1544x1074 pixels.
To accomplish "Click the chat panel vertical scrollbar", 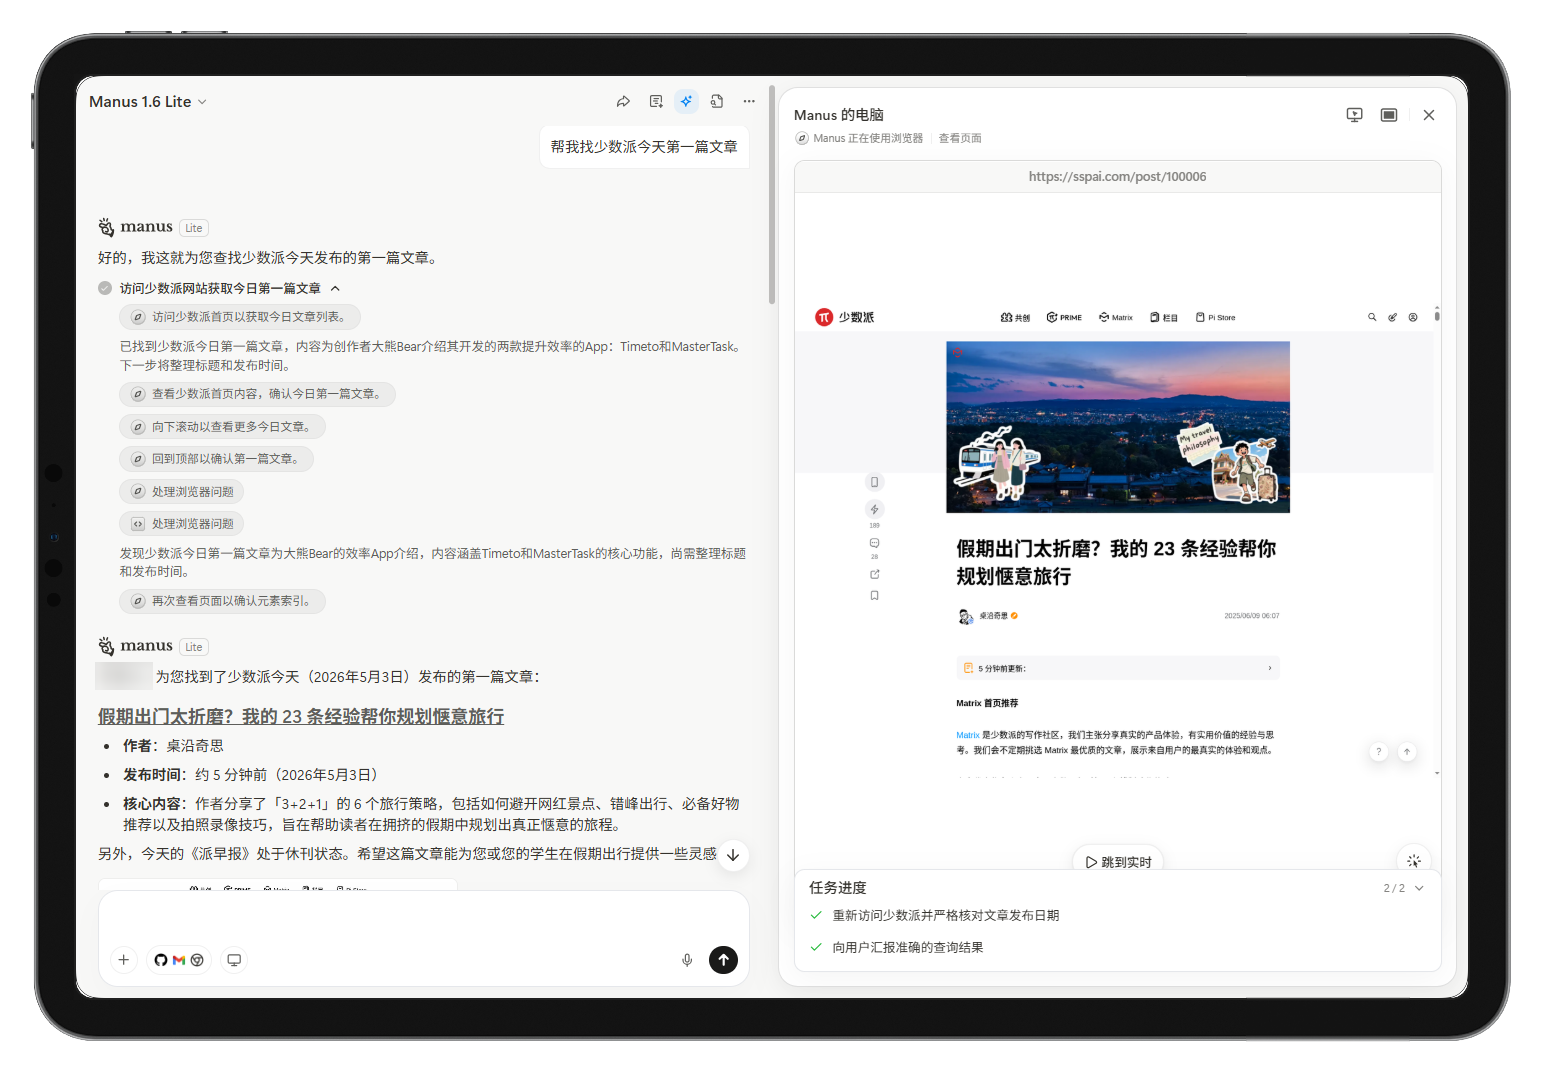I will tap(771, 195).
